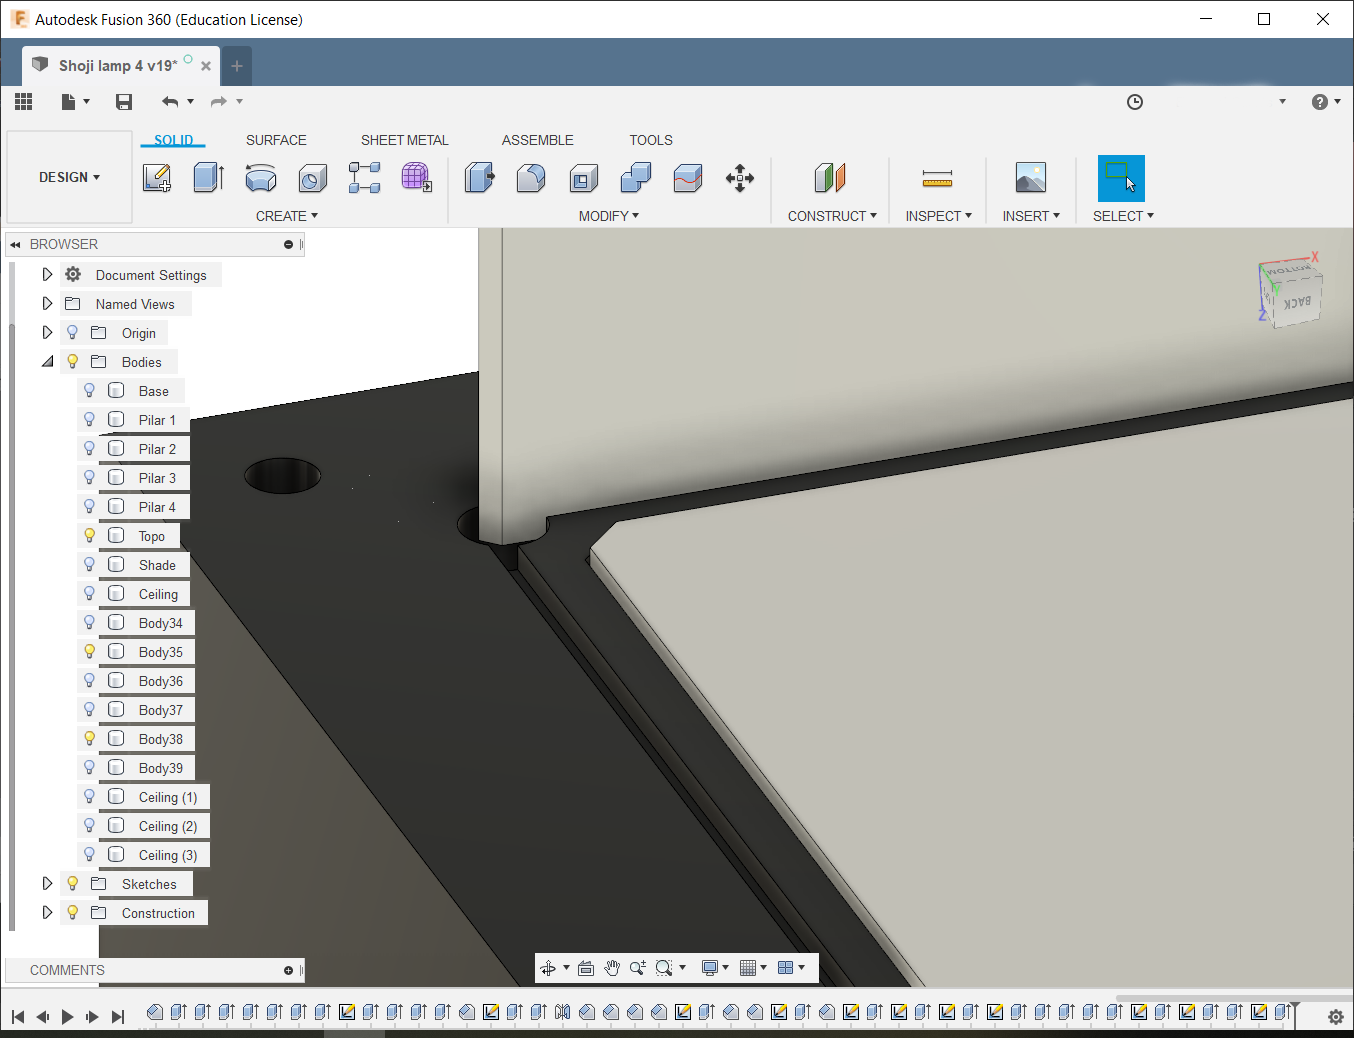The width and height of the screenshot is (1354, 1038).
Task: Show the Shade body
Action: click(x=89, y=565)
